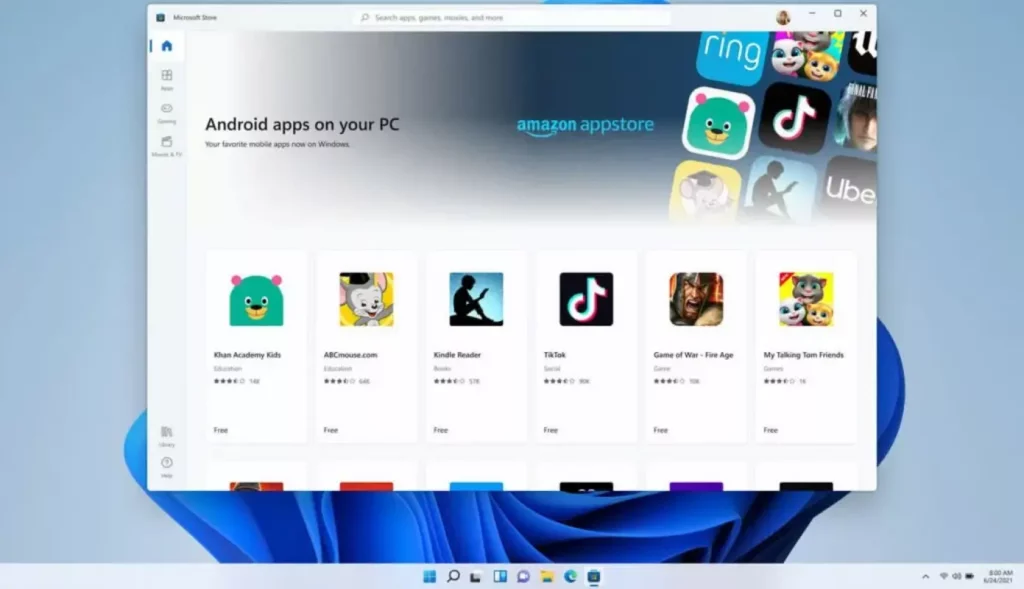The height and width of the screenshot is (589, 1024).
Task: Open the taskbar clock and date
Action: tap(1000, 576)
